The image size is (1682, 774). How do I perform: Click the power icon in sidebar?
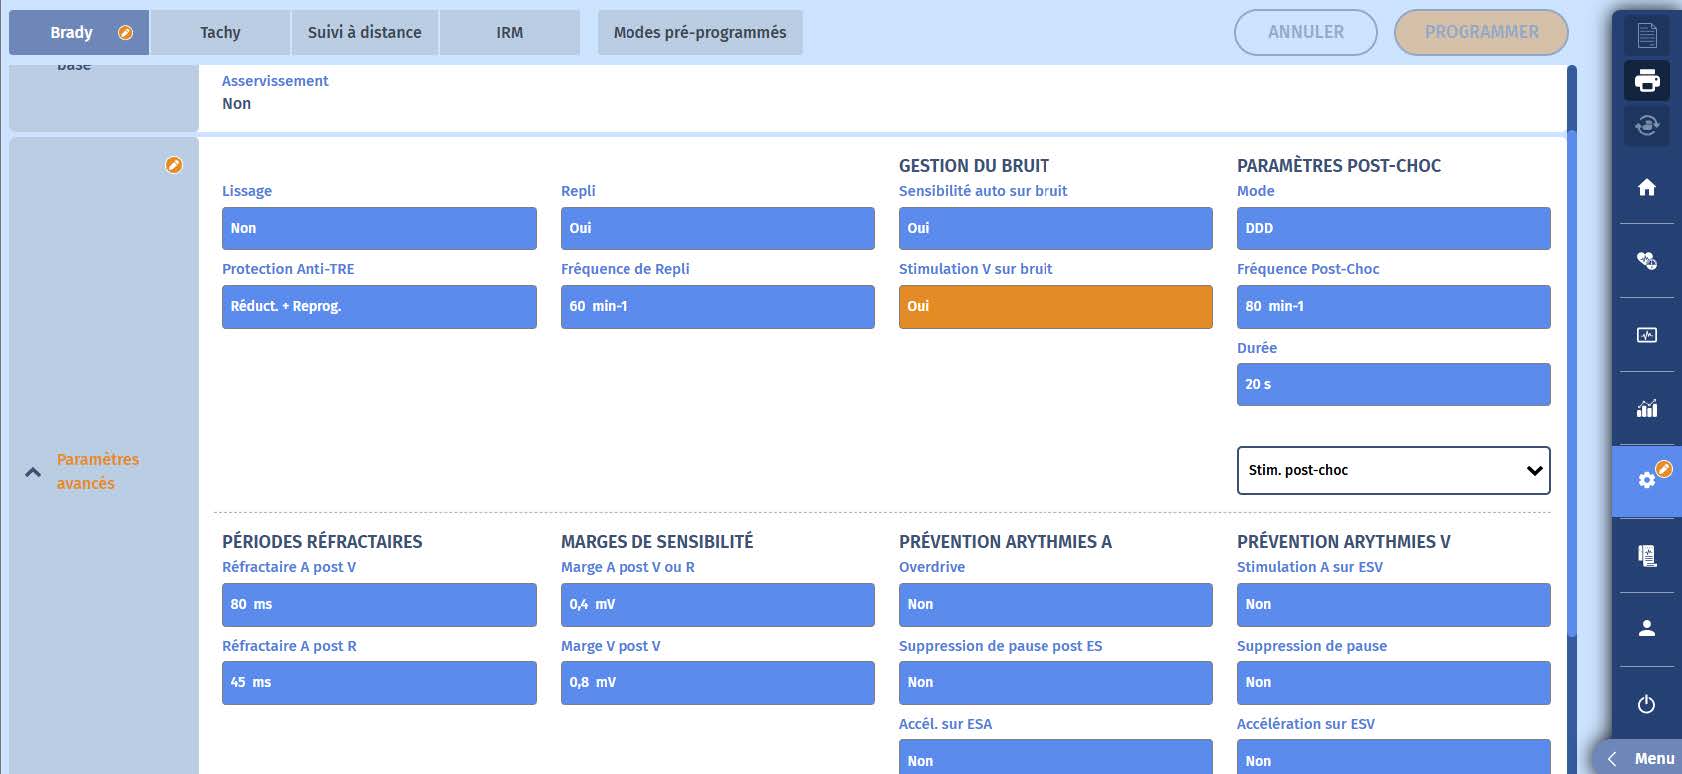(x=1646, y=704)
